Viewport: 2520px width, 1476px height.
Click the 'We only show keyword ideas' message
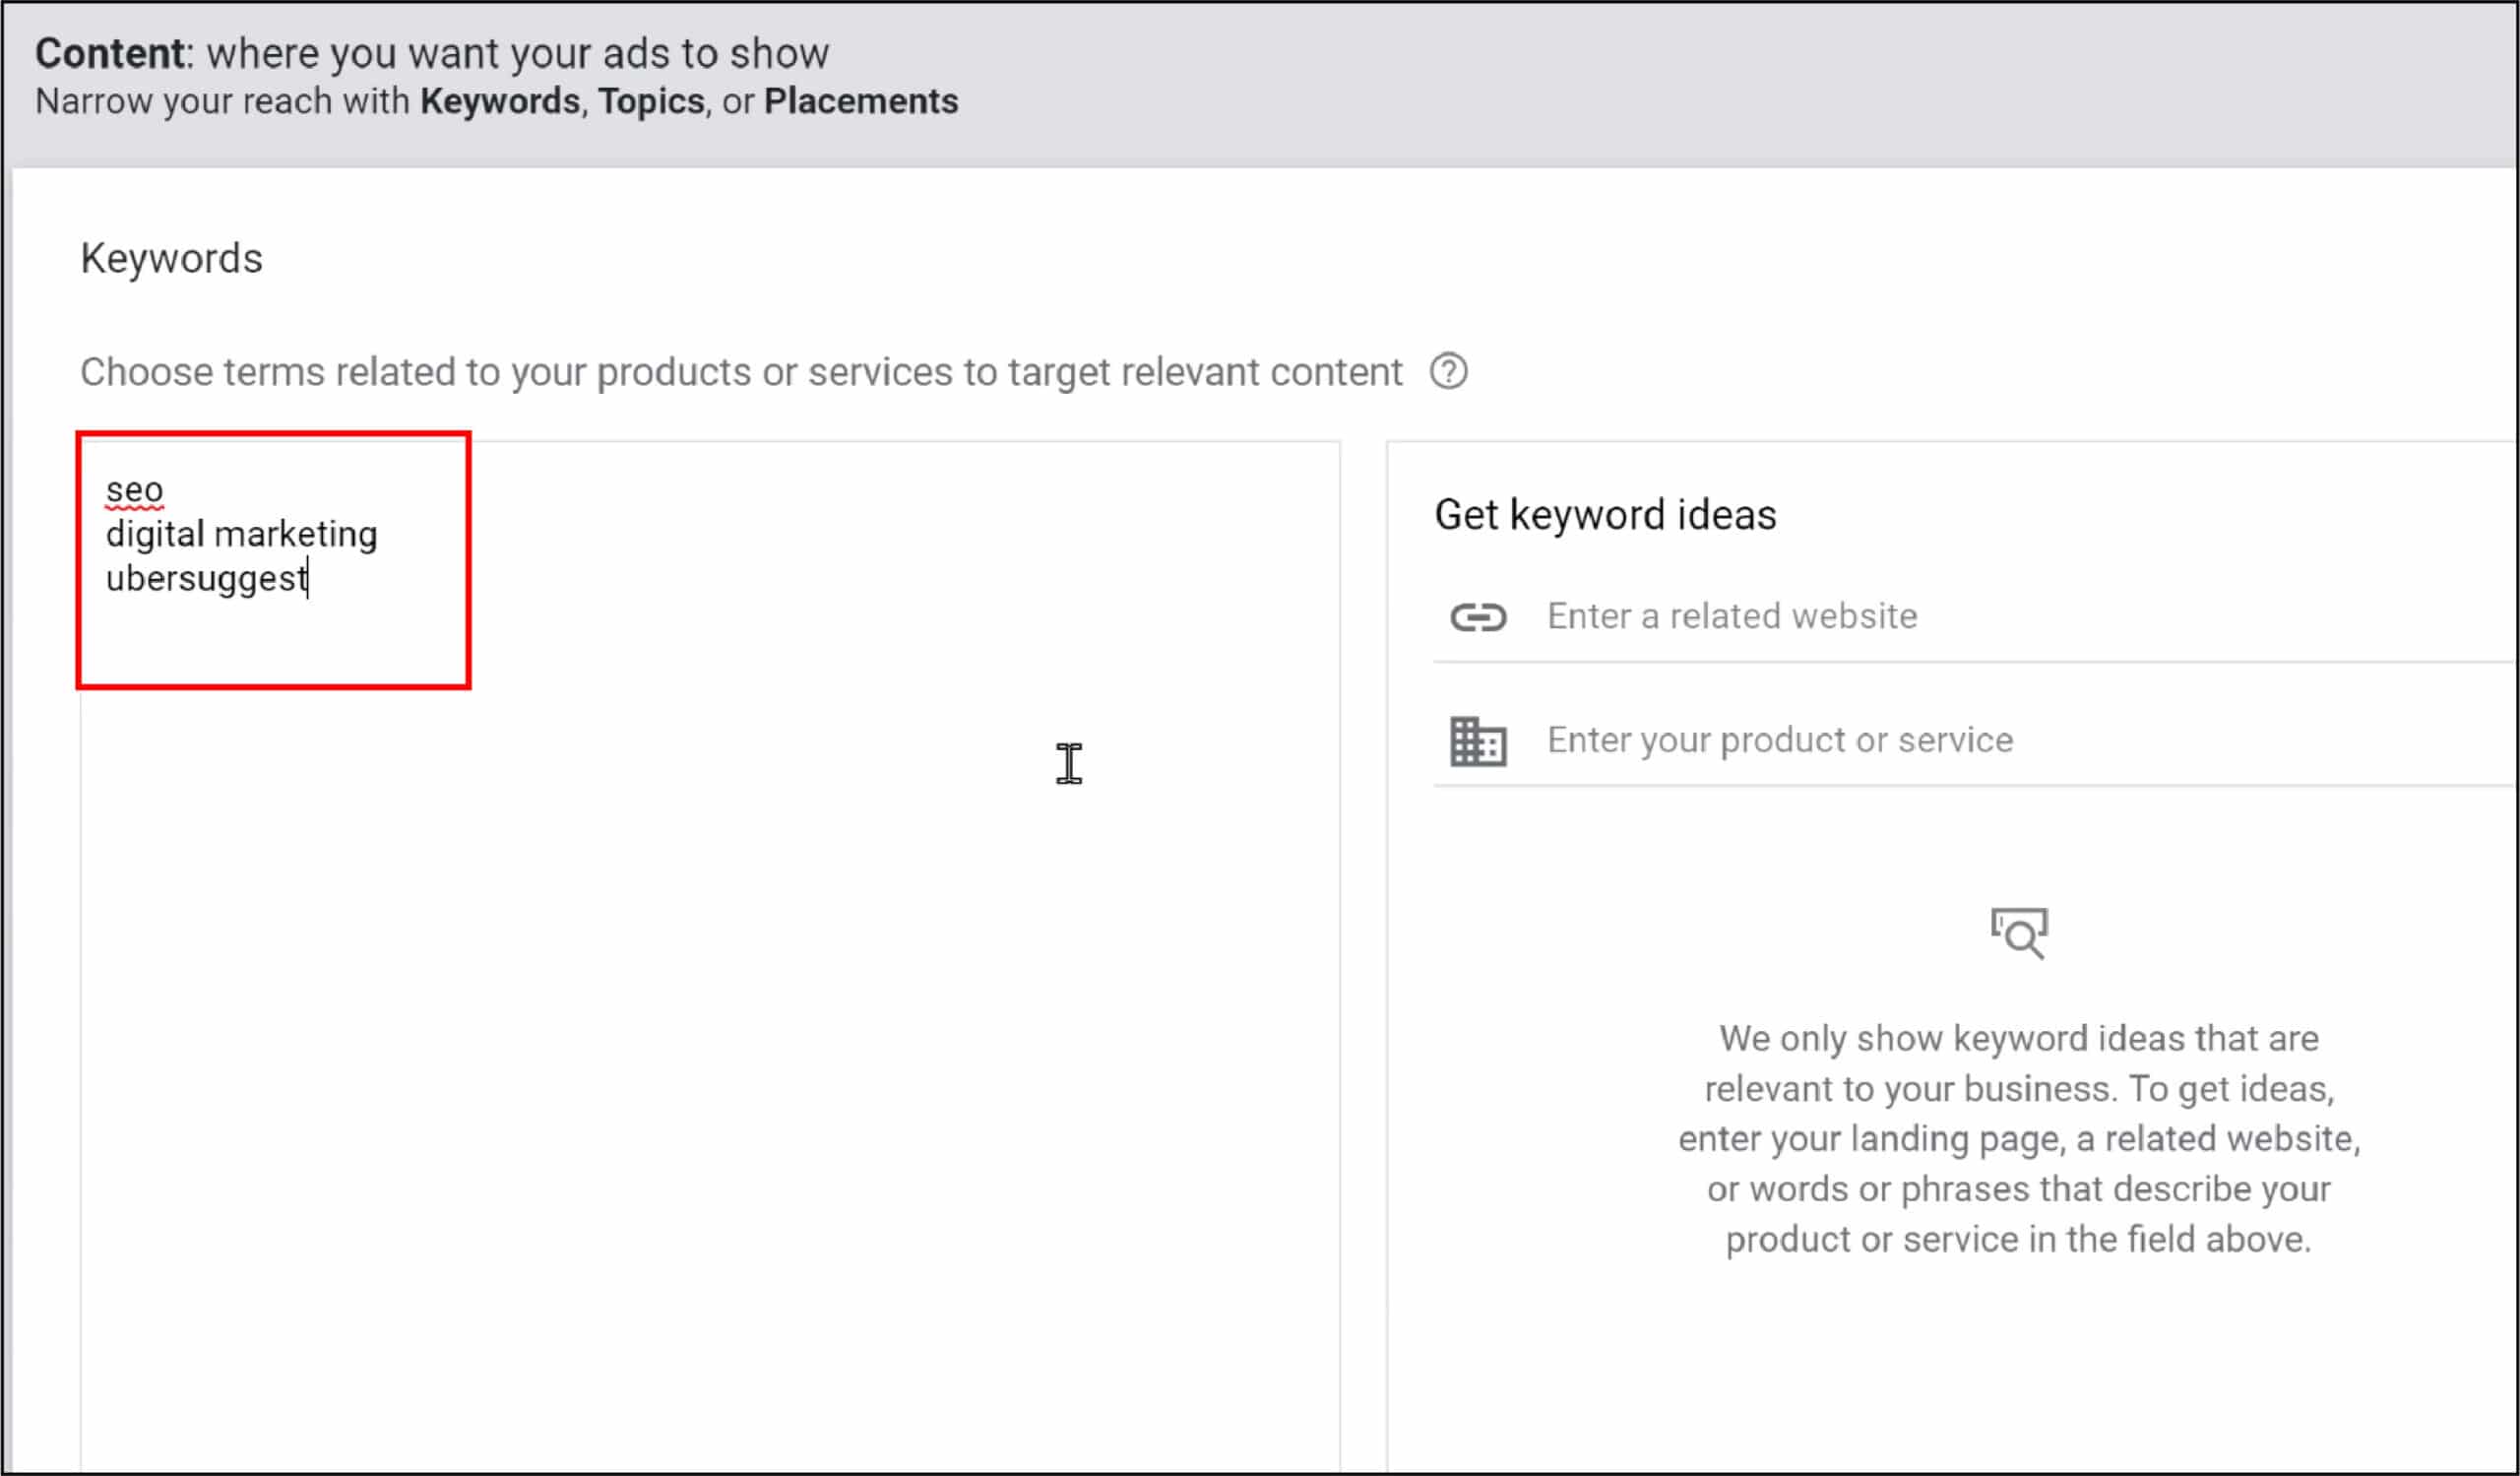point(2019,1138)
